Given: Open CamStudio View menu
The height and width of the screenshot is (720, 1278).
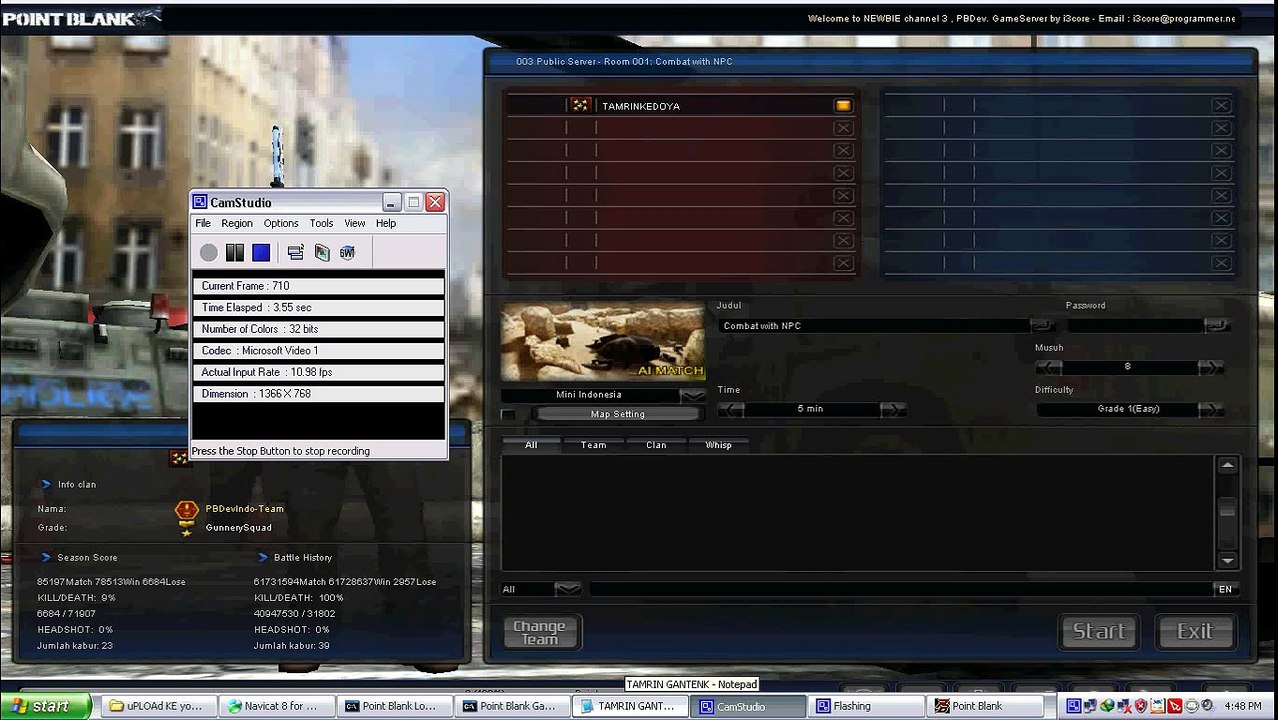Looking at the screenshot, I should pyautogui.click(x=355, y=223).
